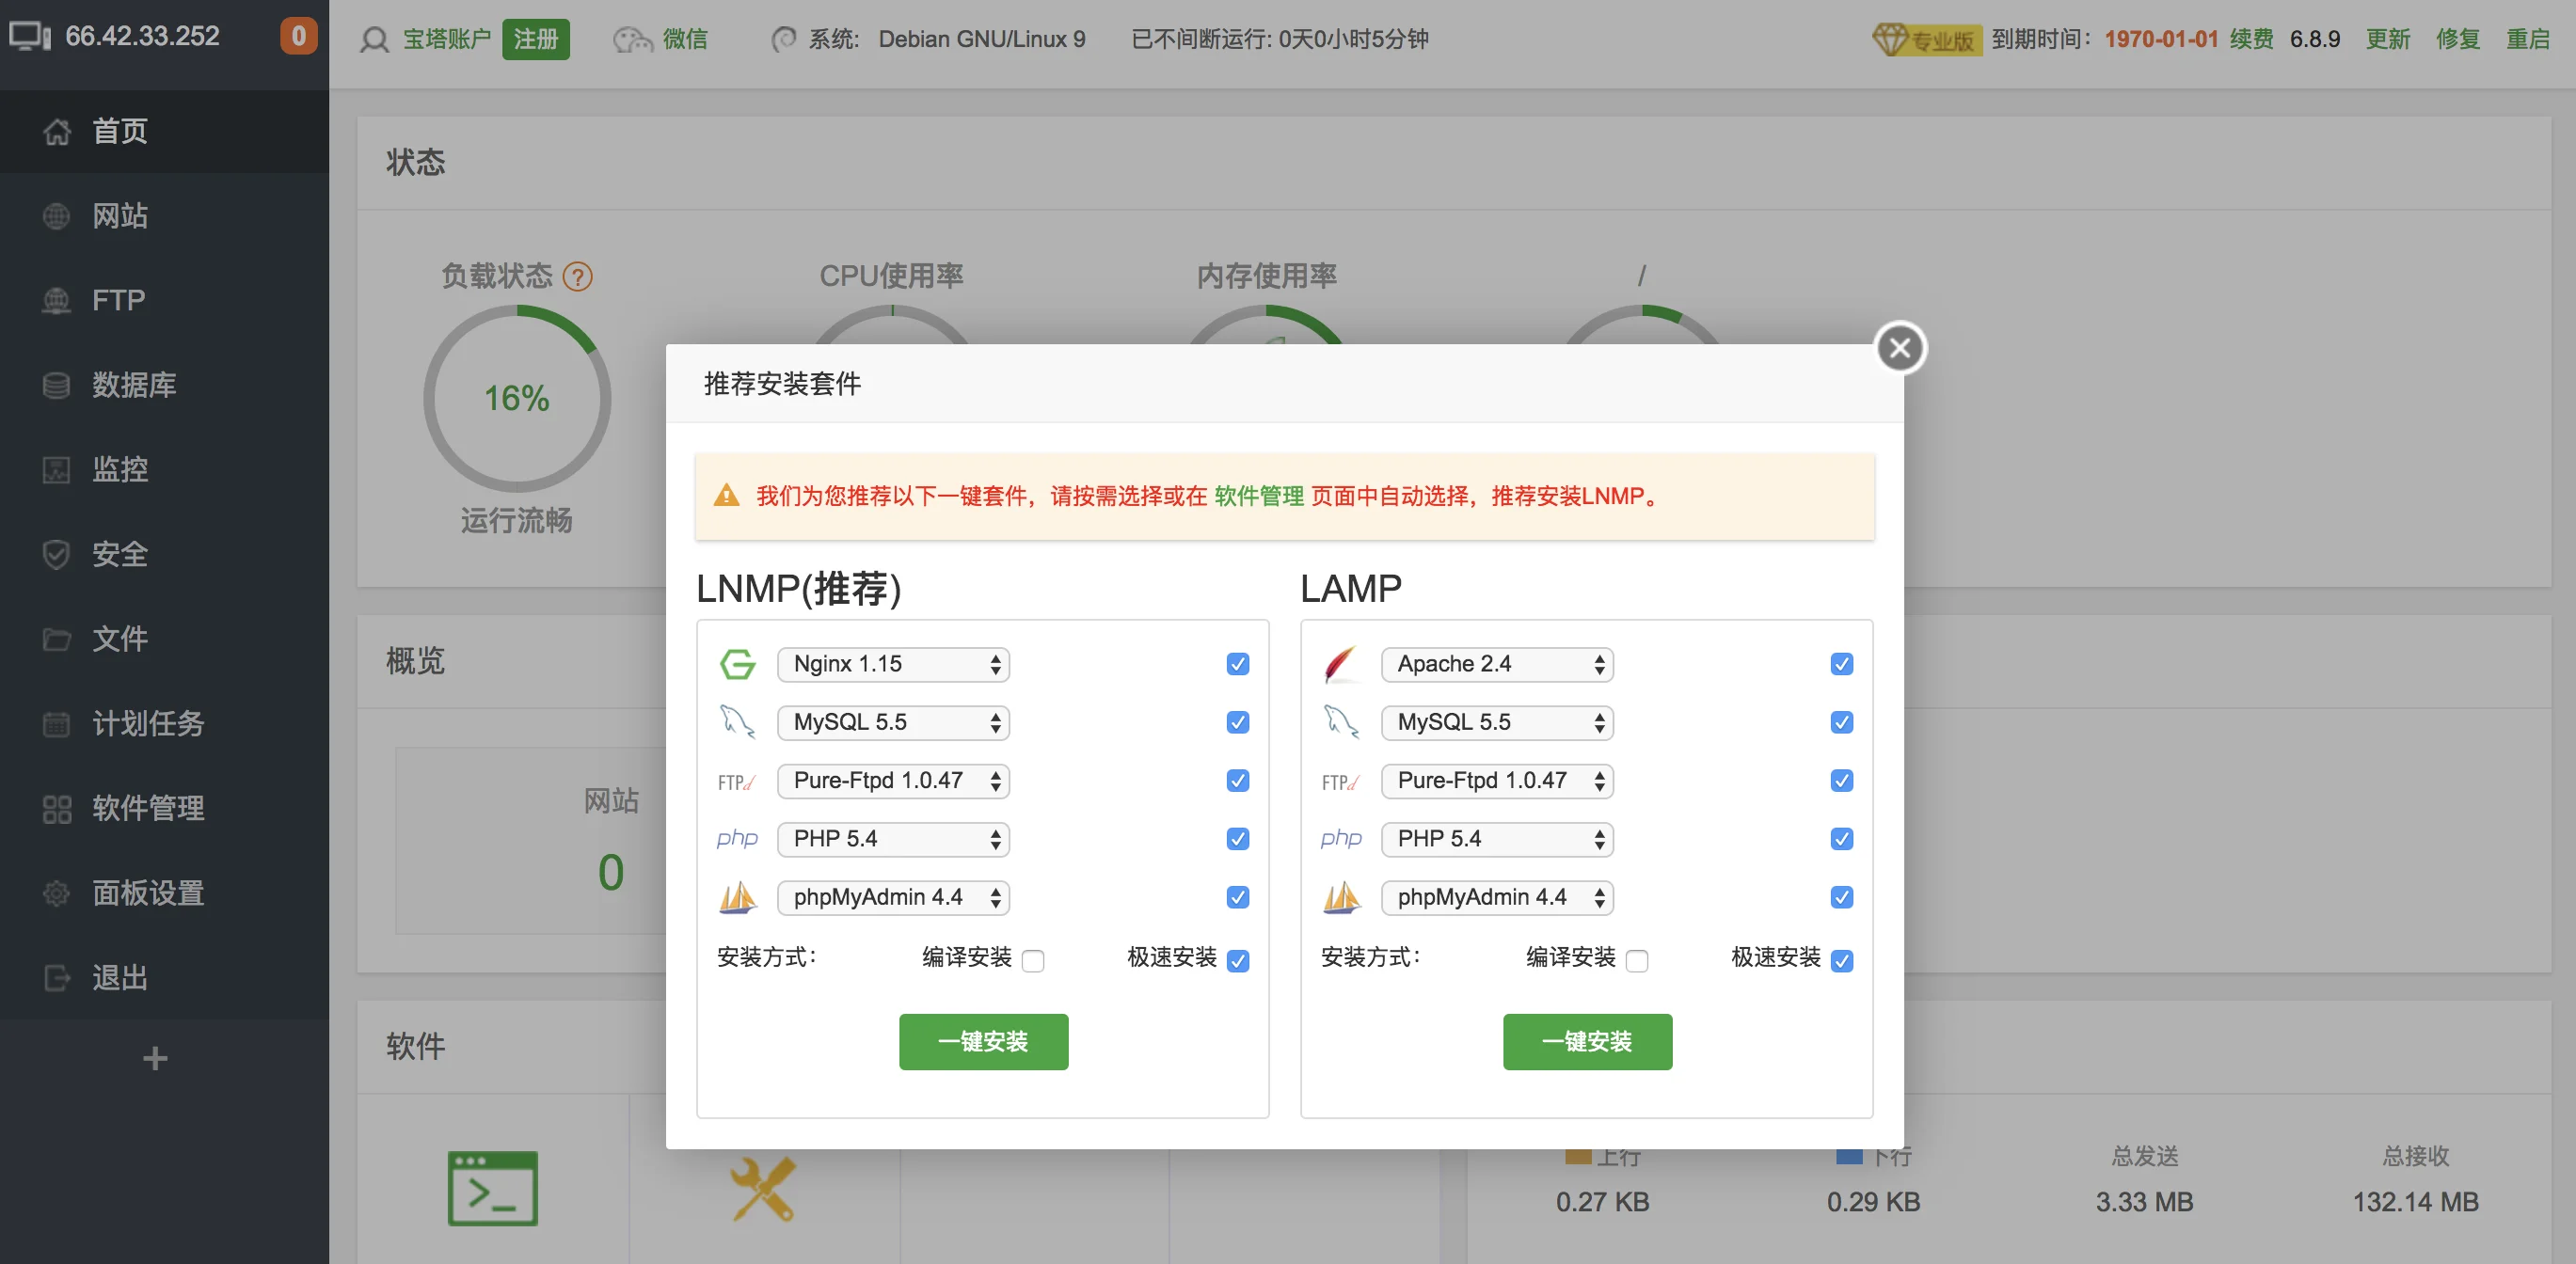Click the Debian system logo icon
The width and height of the screenshot is (2576, 1264).
coord(784,39)
